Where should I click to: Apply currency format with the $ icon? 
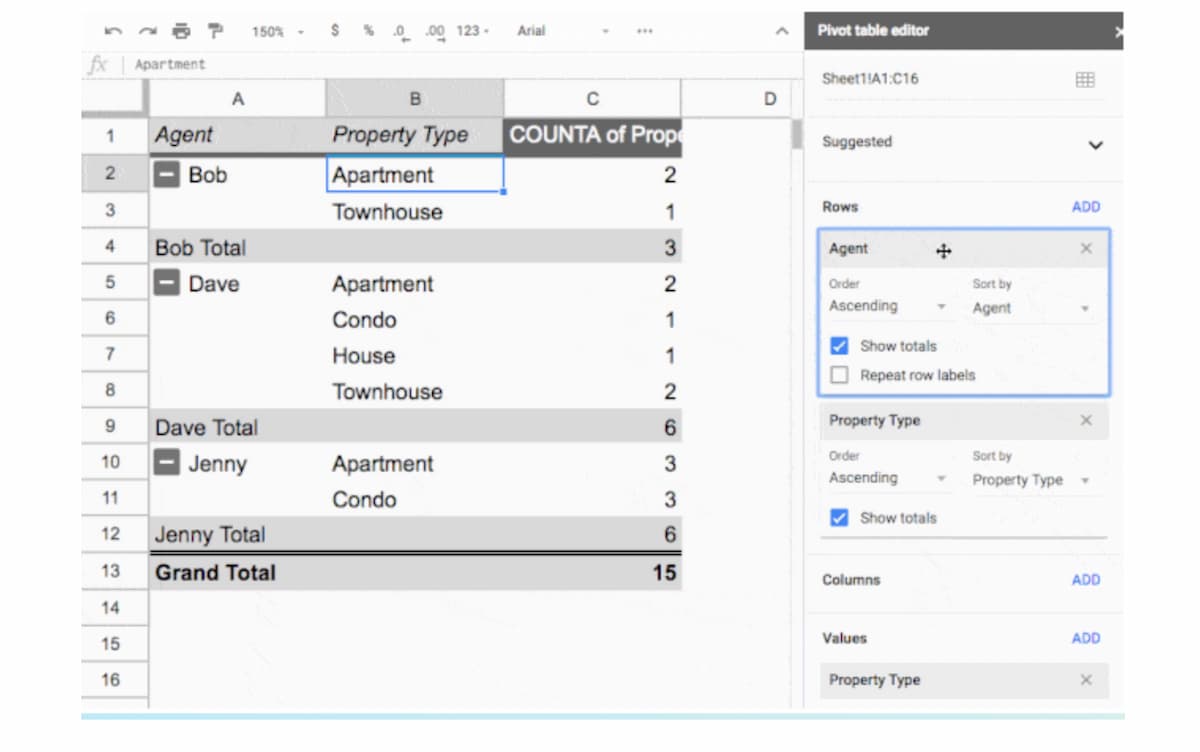[334, 31]
